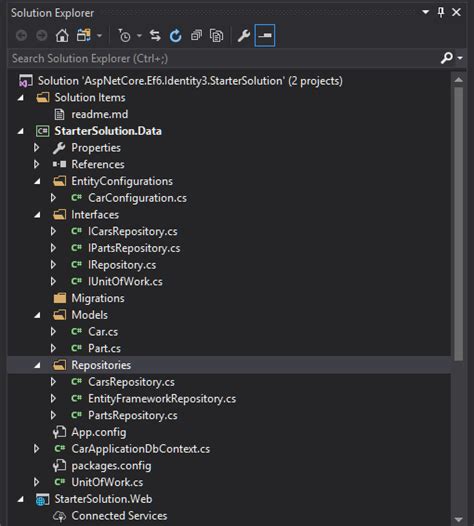The height and width of the screenshot is (526, 474).
Task: Open the search options dropdown arrow
Action: click(x=460, y=58)
